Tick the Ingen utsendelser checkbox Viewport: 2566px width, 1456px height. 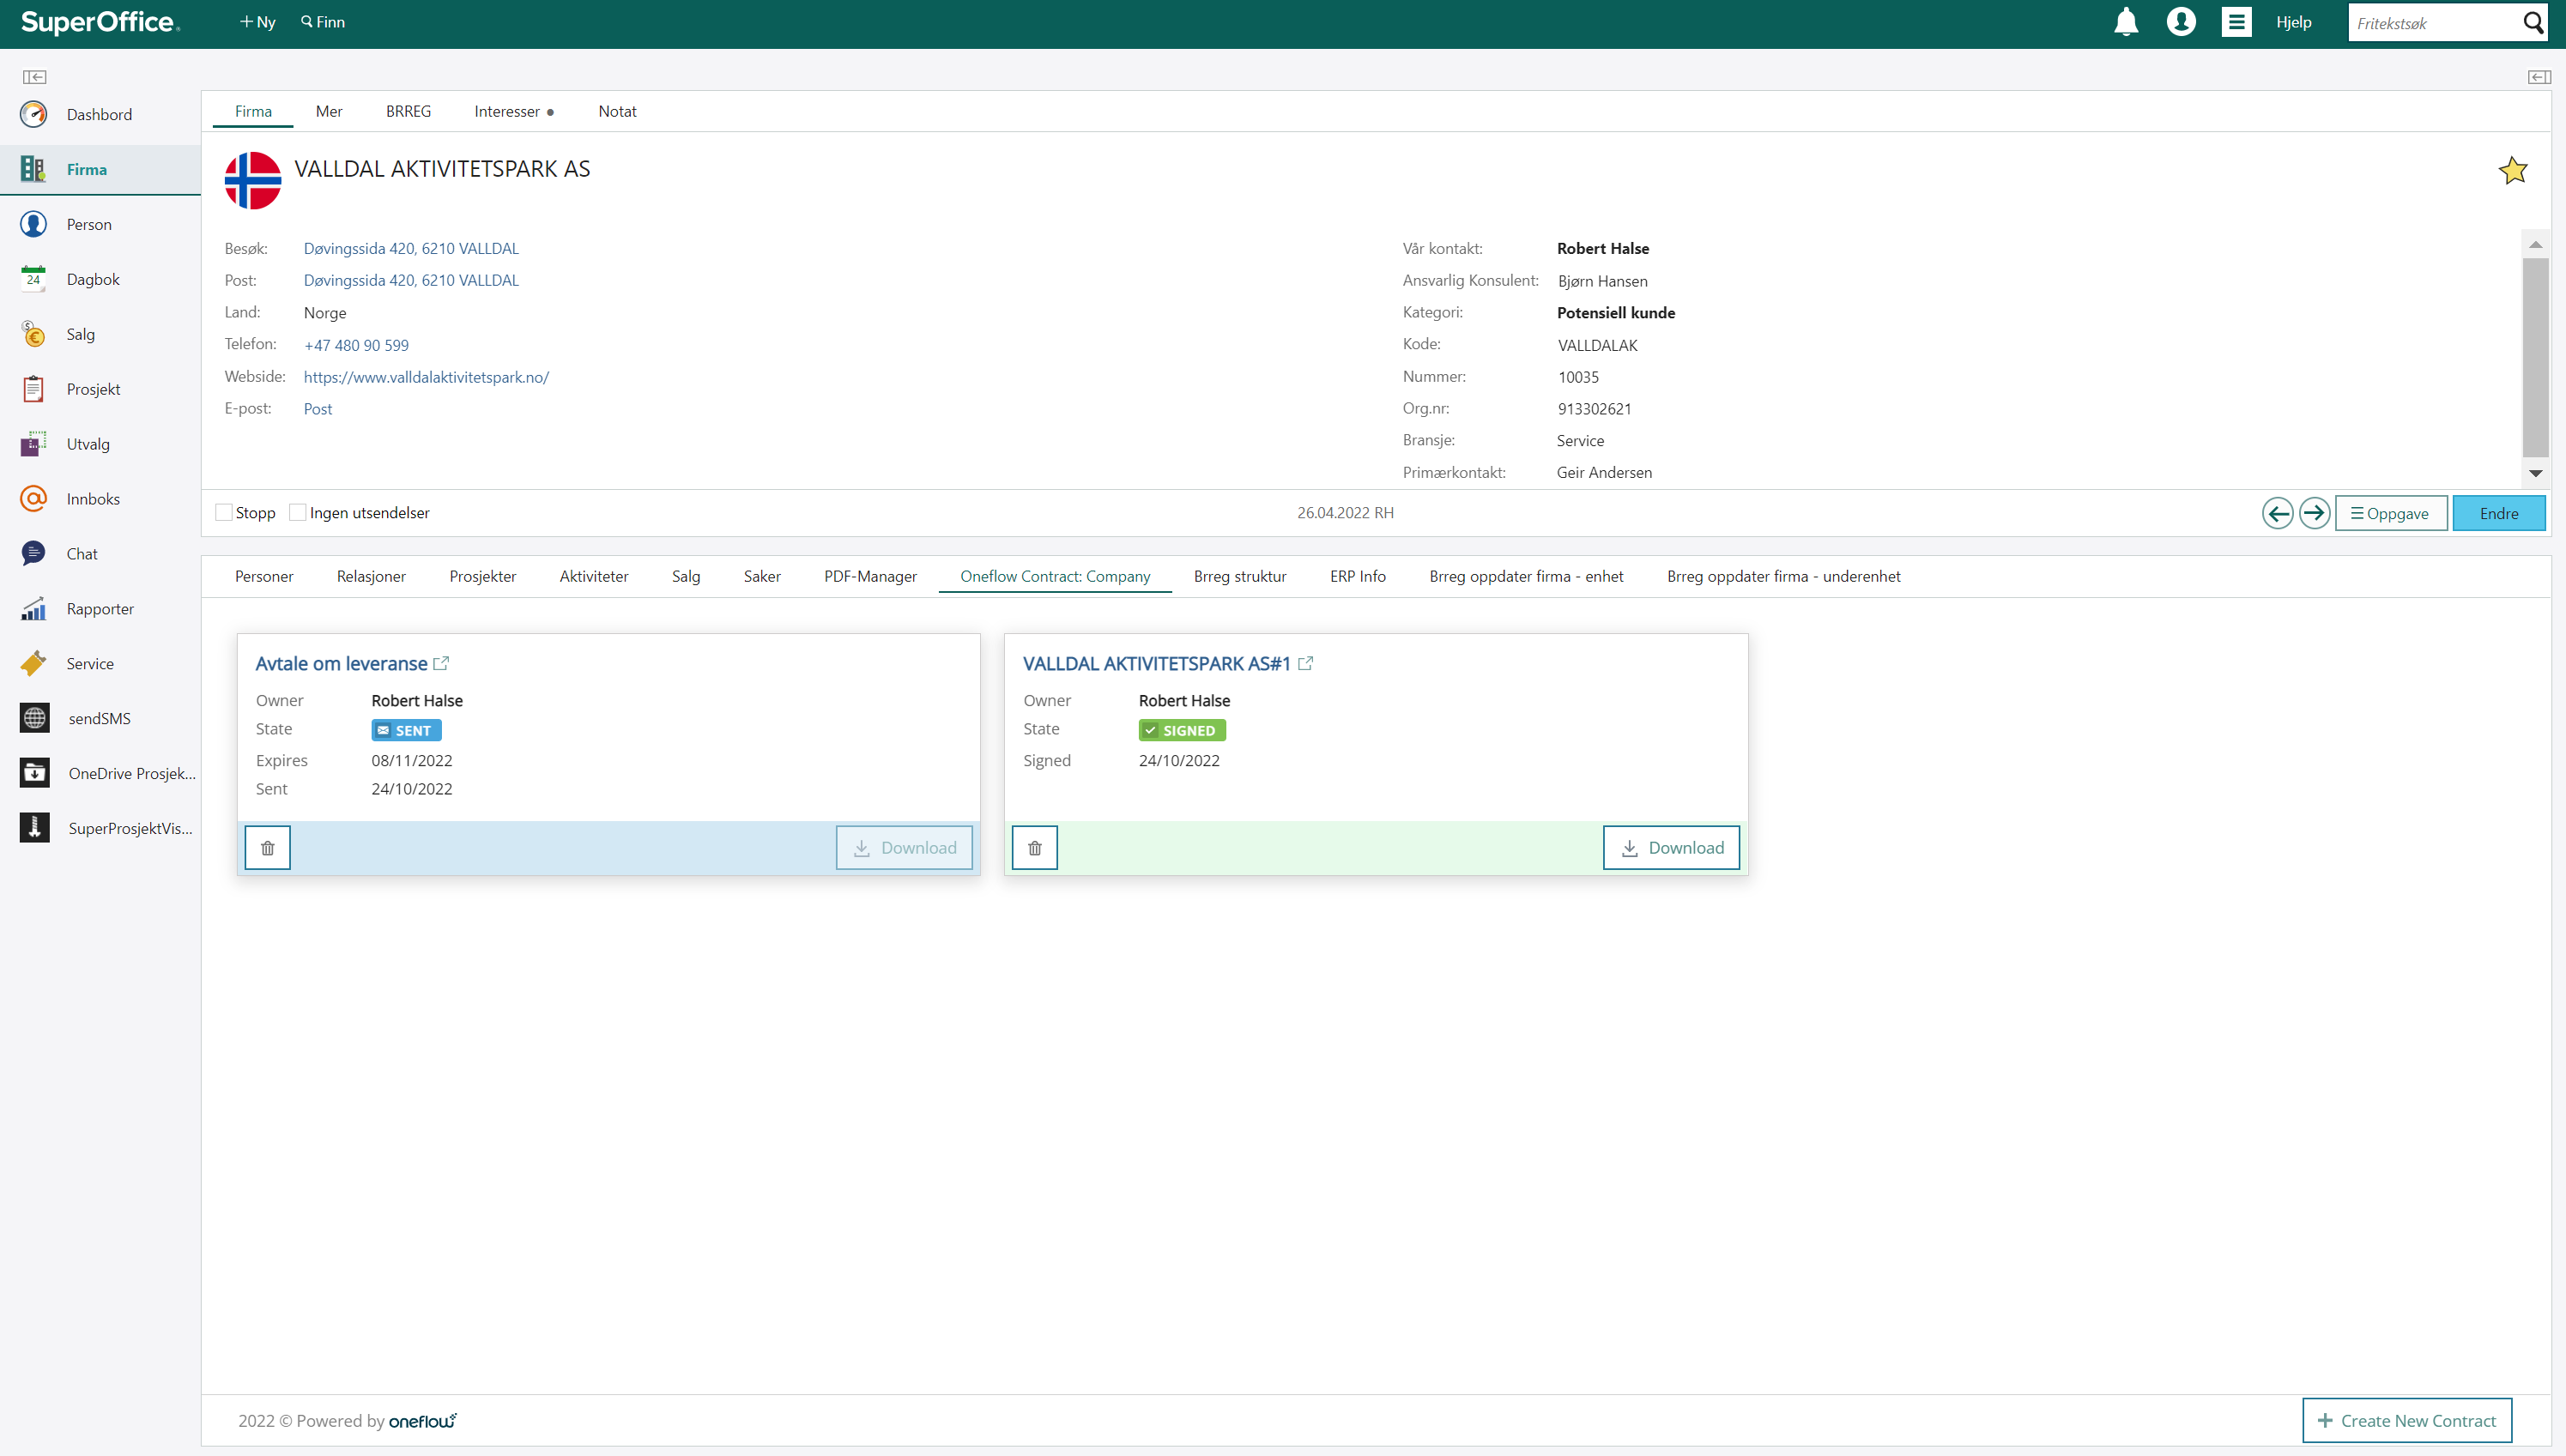click(x=297, y=512)
